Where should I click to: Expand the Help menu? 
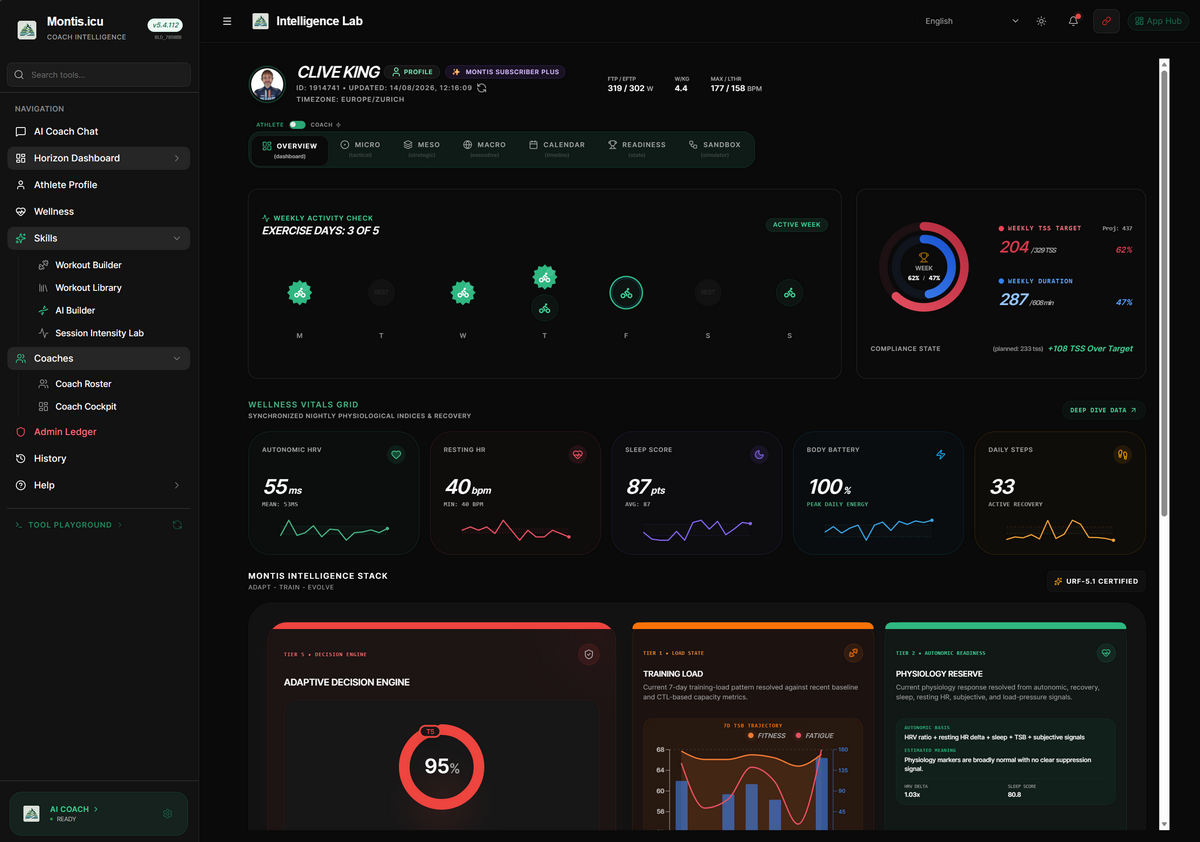(177, 485)
